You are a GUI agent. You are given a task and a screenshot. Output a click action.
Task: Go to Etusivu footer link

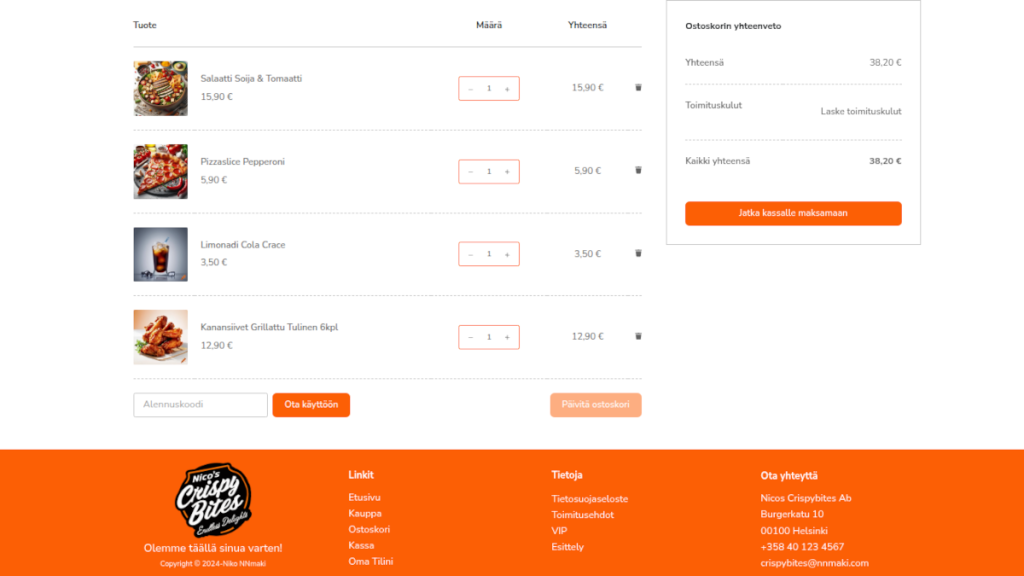pos(364,498)
